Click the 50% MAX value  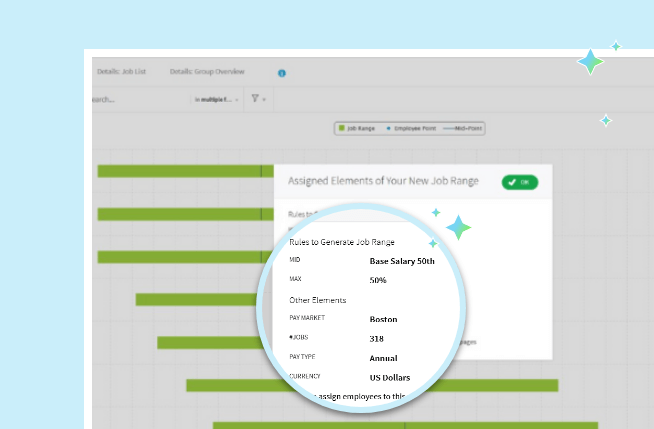[378, 280]
